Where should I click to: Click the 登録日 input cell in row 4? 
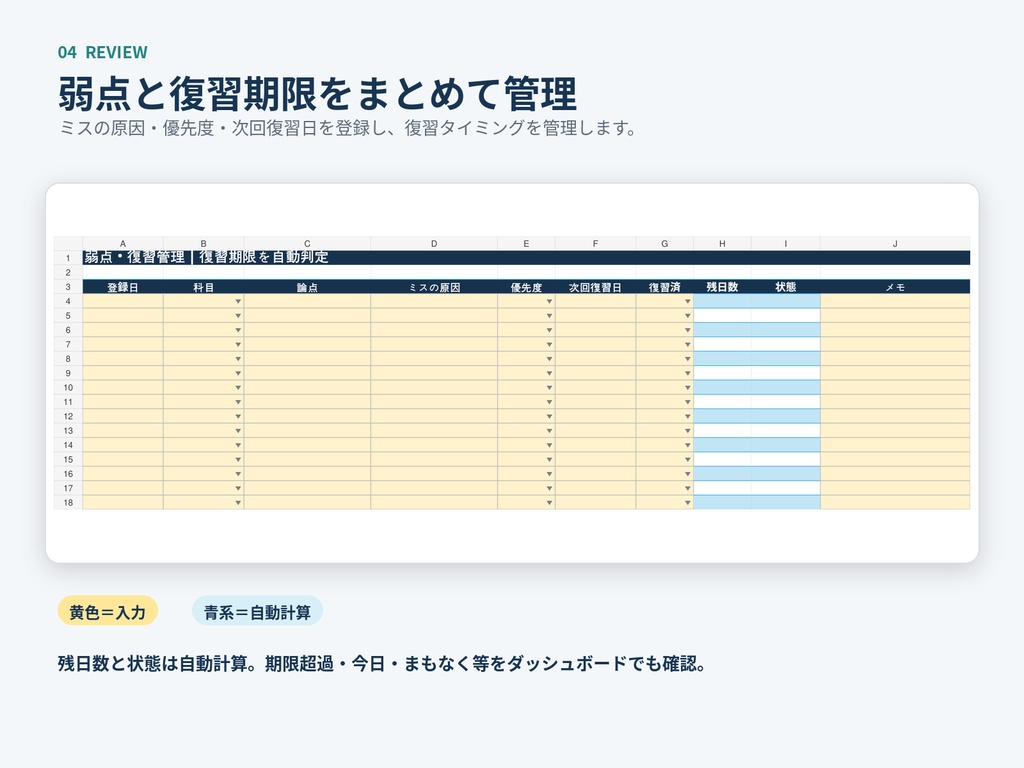(123, 301)
